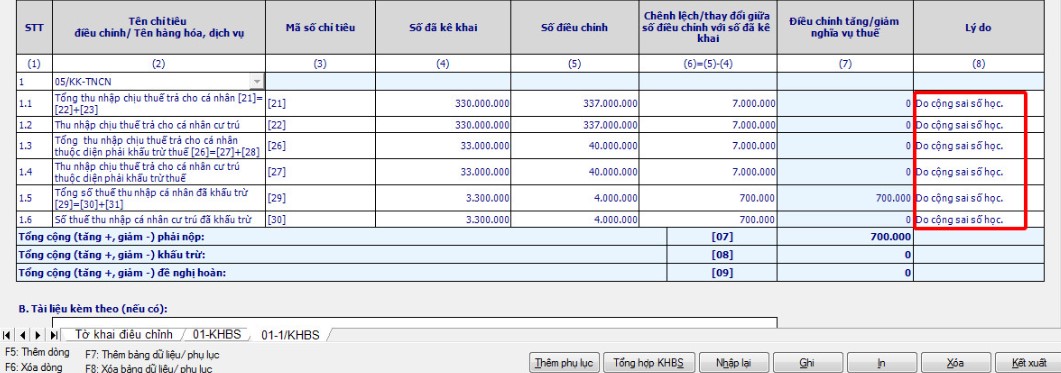Select Số điều chỉnh cell for row [30]
Viewport: 1061px width, 373px height.
pos(574,220)
